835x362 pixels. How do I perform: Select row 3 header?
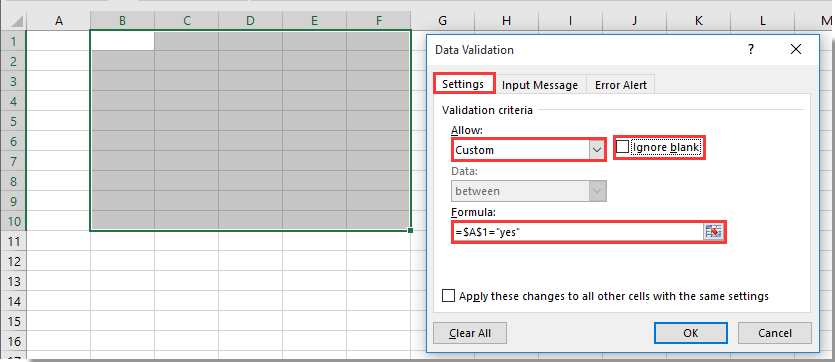coord(13,81)
